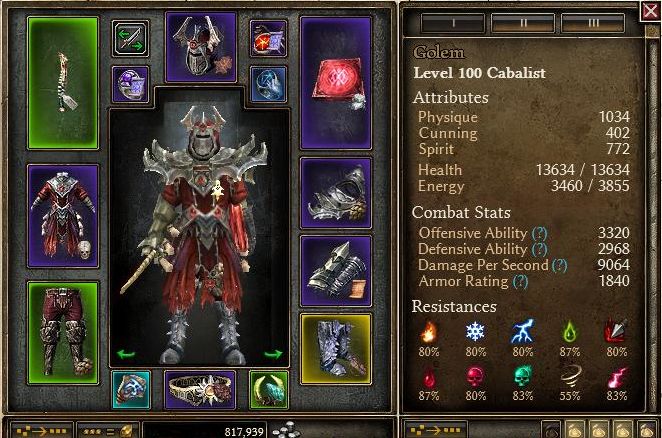Click Armor Rating help question mark
Image resolution: width=662 pixels, height=438 pixels.
pos(520,281)
